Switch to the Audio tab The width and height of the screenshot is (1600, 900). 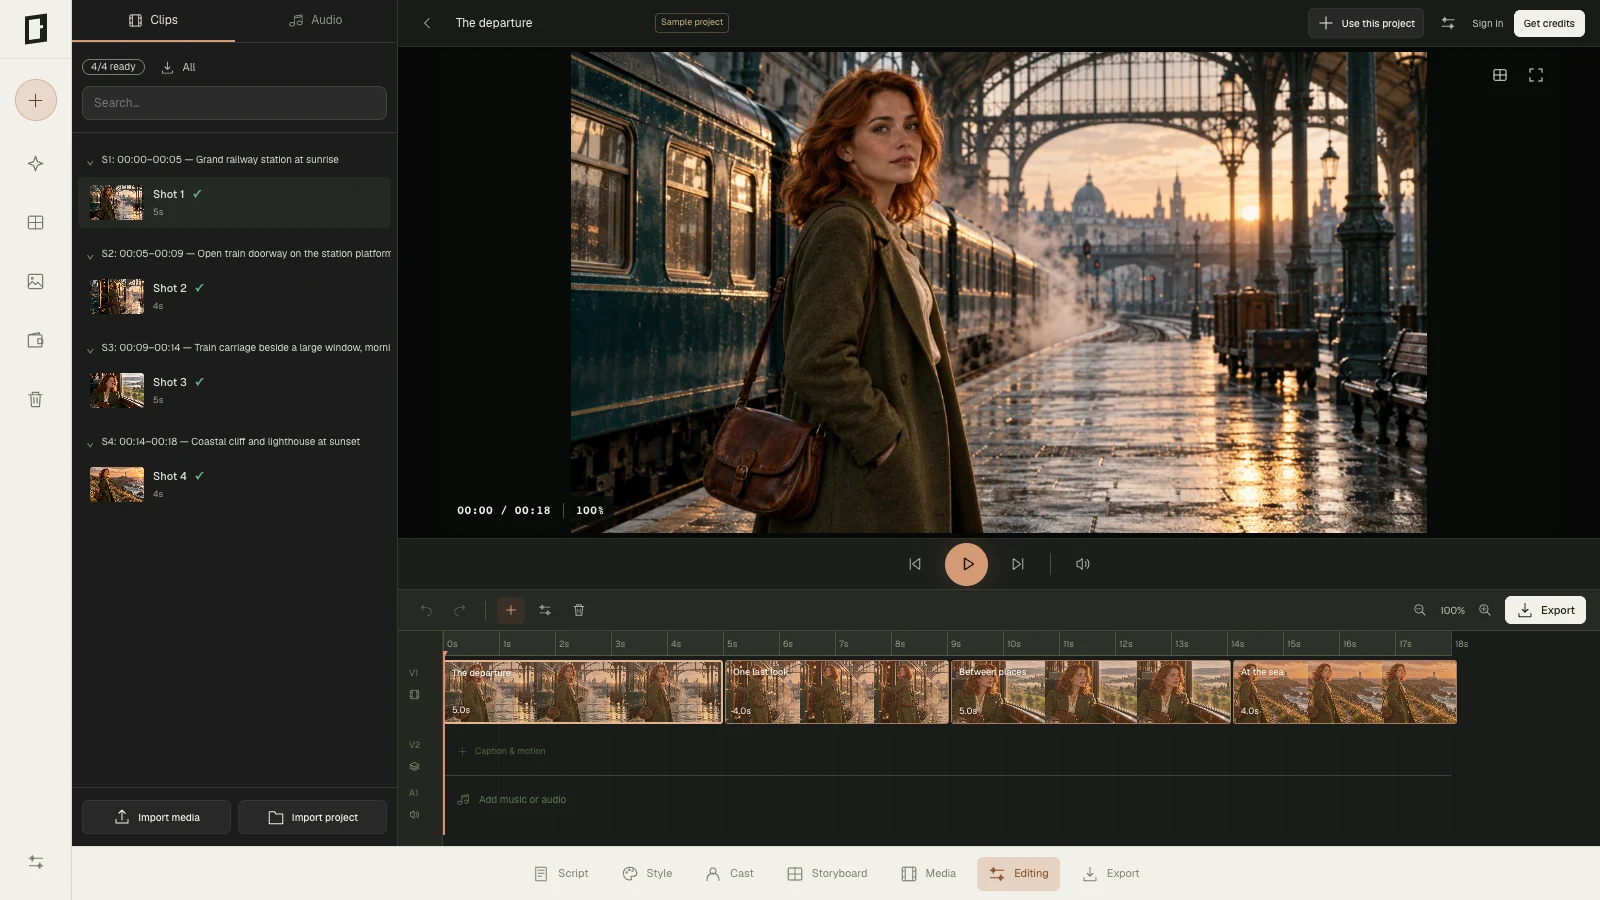[316, 20]
